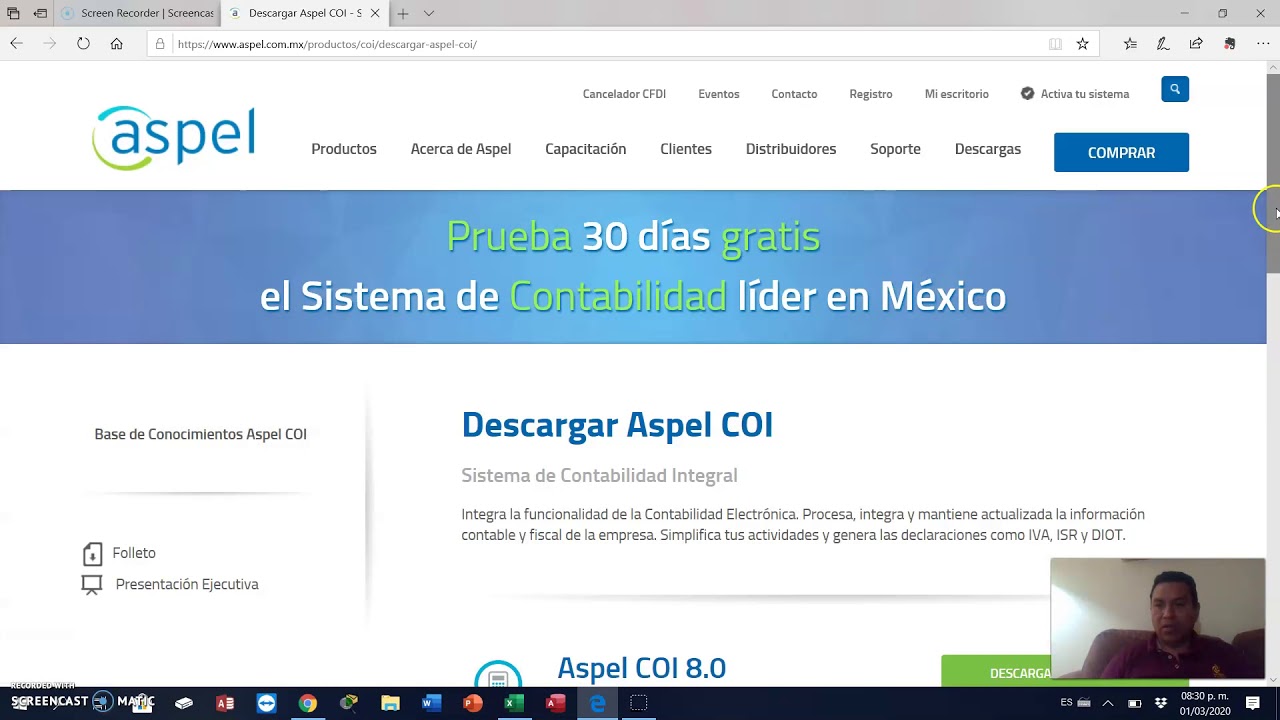
Task: Open Word from the taskbar
Action: [x=431, y=703]
